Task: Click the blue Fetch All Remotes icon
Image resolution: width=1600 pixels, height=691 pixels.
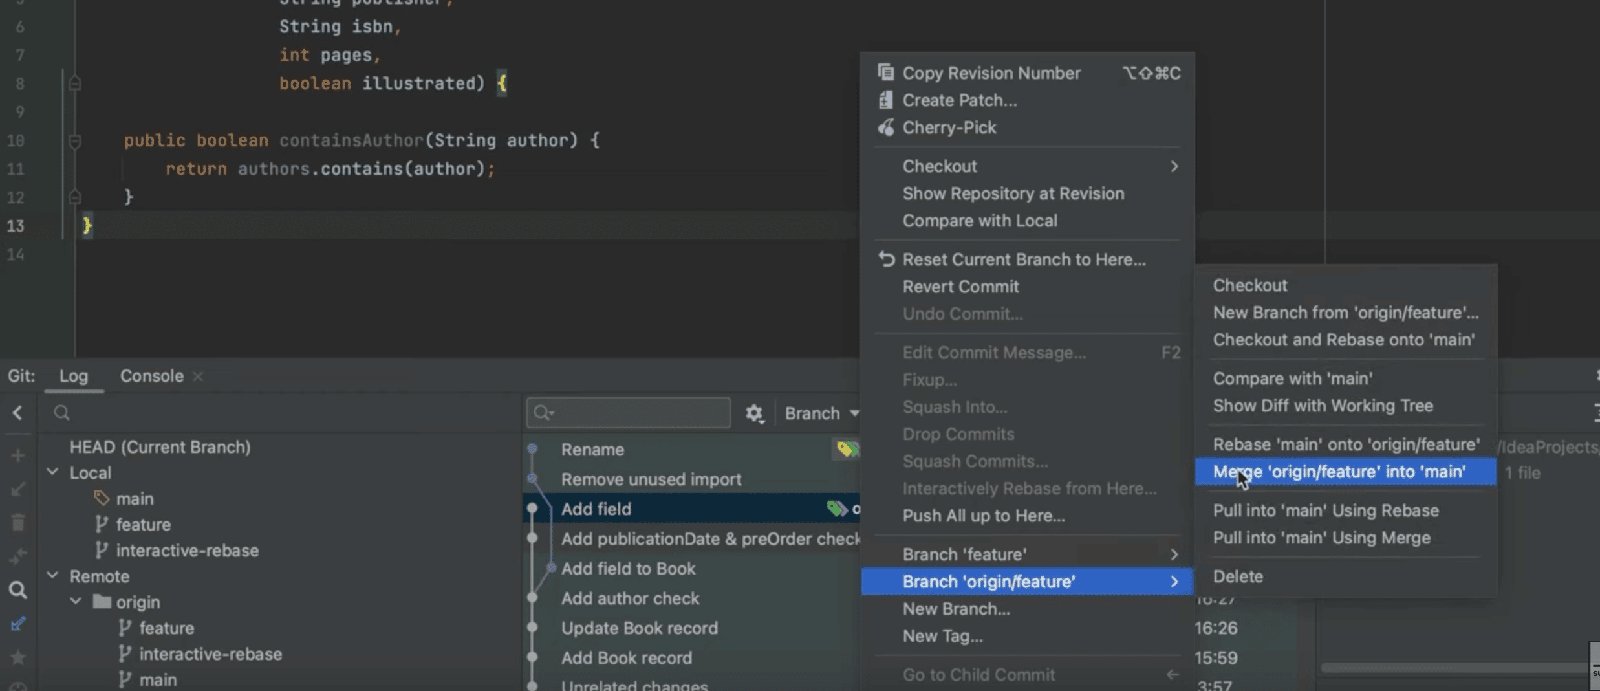Action: (17, 624)
